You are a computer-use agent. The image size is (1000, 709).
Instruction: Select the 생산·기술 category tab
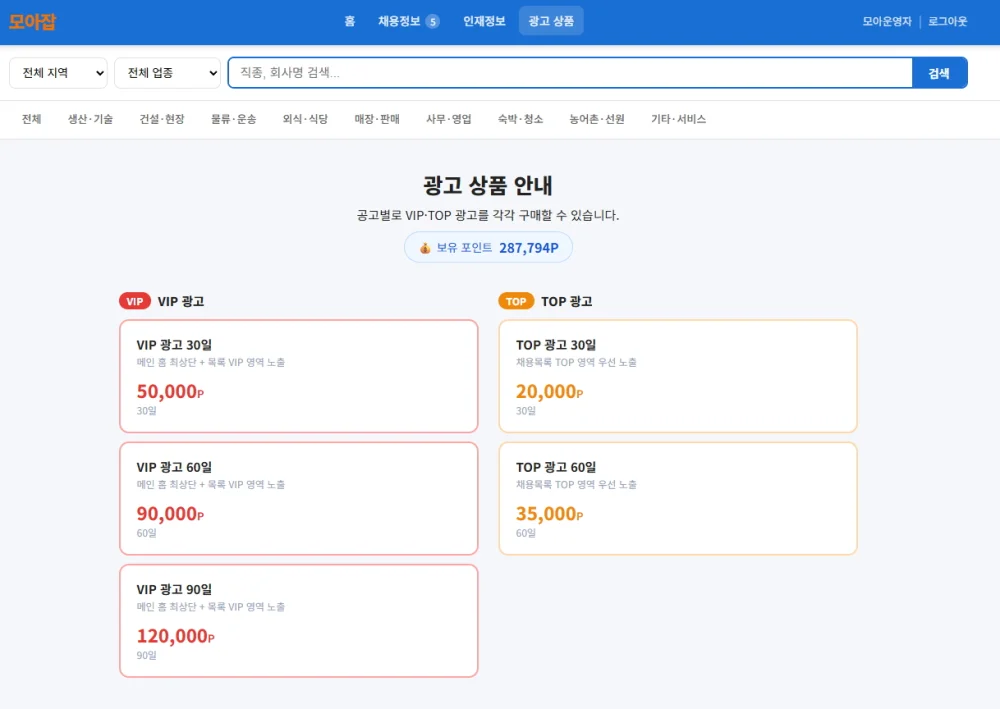click(x=91, y=119)
